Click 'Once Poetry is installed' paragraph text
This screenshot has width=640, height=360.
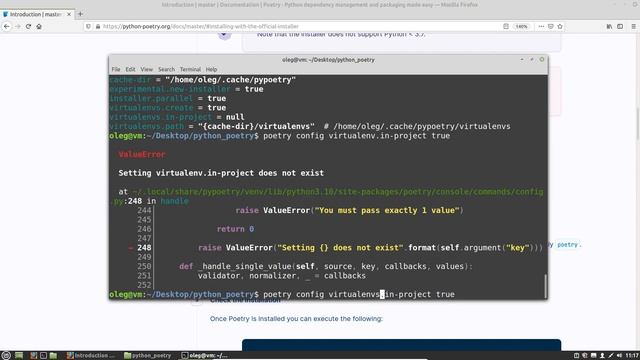click(296, 318)
